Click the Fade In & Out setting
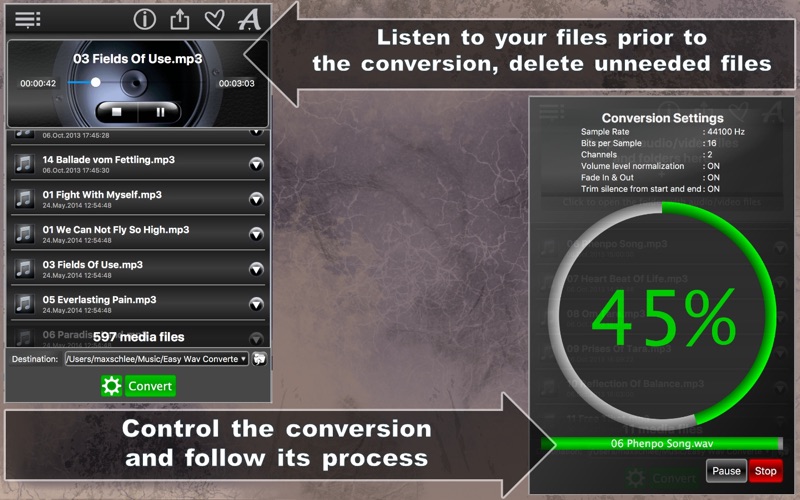Viewport: 800px width, 500px height. point(650,178)
